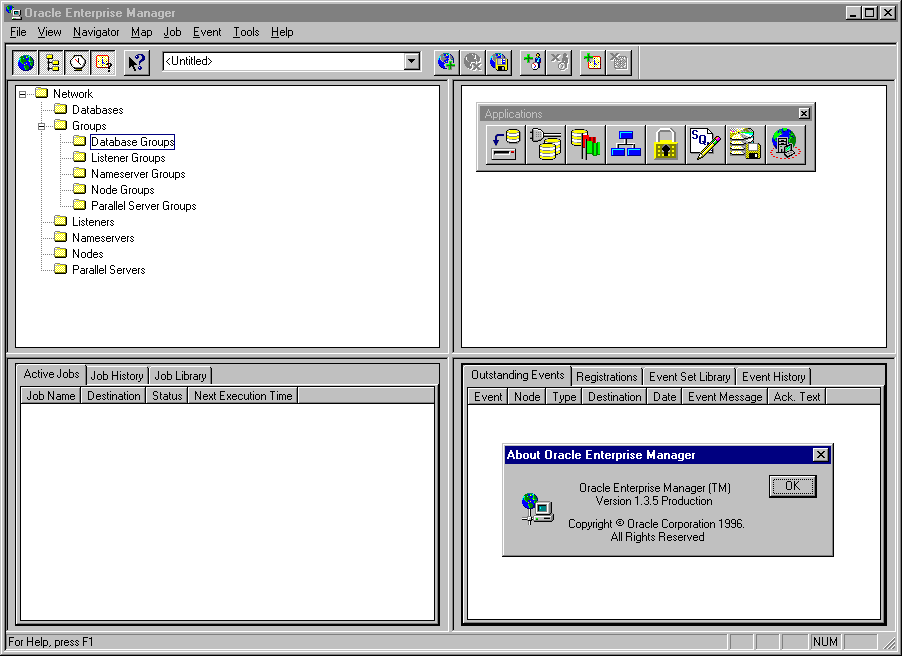Click the greyed delete map globe icon
Viewport: 902px width, 656px height.
pos(473,62)
